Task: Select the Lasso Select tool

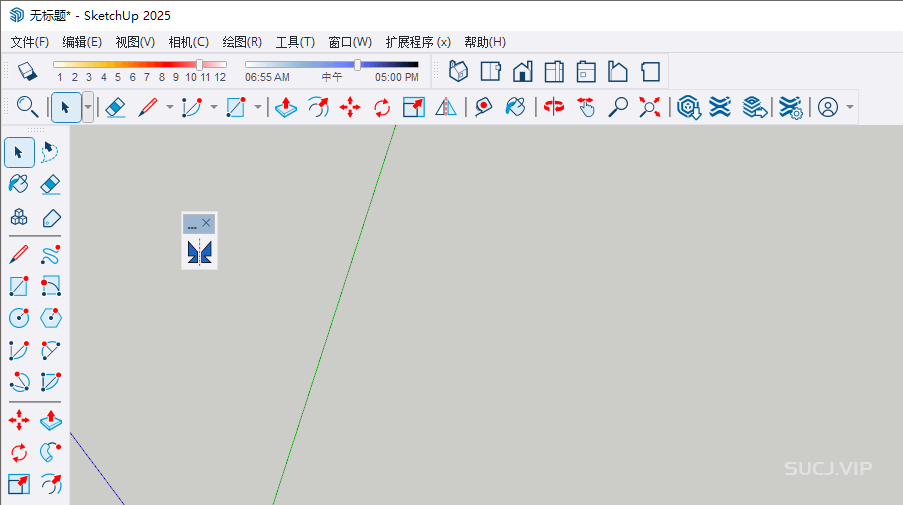Action: (50, 152)
